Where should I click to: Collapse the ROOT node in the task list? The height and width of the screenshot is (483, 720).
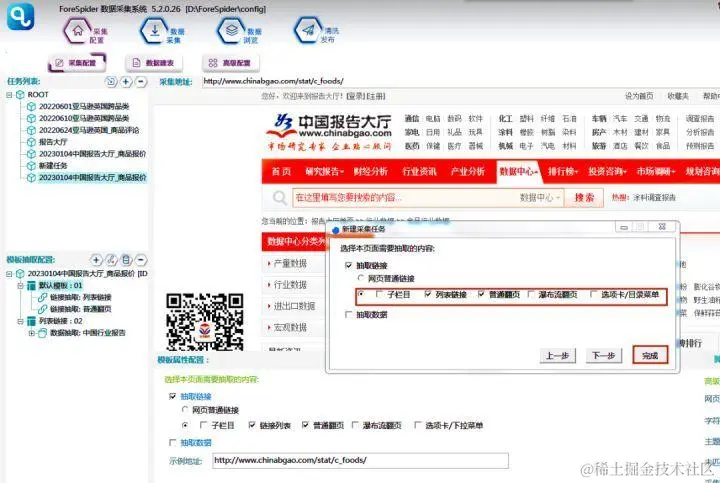(x=9, y=95)
